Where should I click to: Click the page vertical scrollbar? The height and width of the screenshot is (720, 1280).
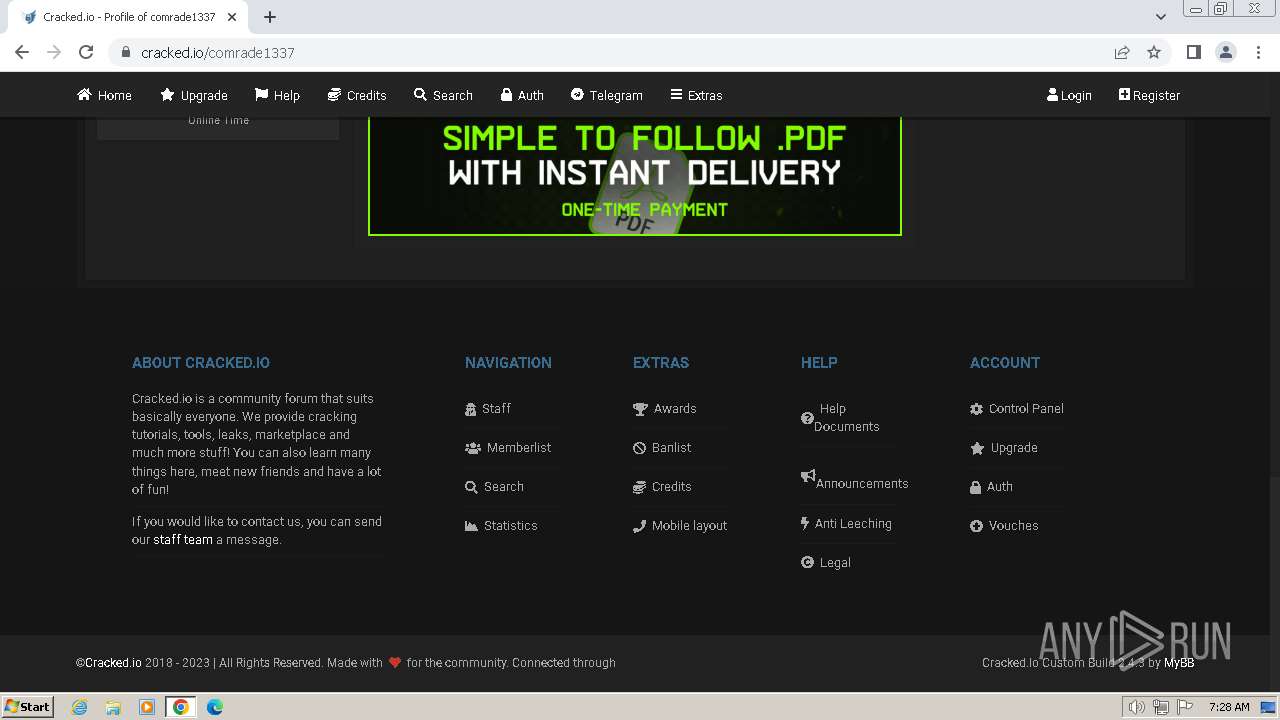pyautogui.click(x=1274, y=380)
